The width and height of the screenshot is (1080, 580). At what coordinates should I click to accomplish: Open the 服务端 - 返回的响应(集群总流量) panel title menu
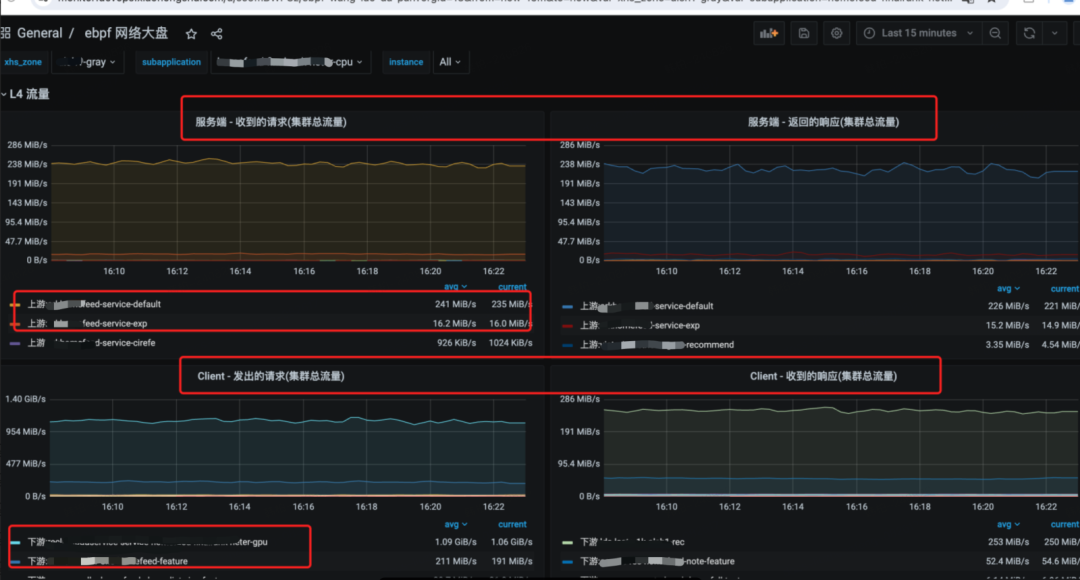click(823, 122)
